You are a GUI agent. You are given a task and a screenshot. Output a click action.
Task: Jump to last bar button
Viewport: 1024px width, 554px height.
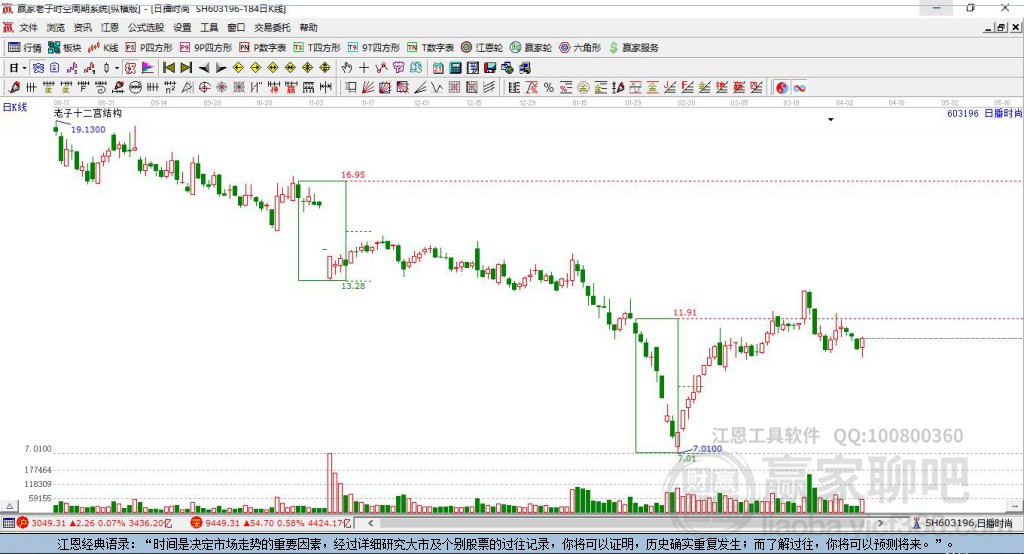coord(186,68)
